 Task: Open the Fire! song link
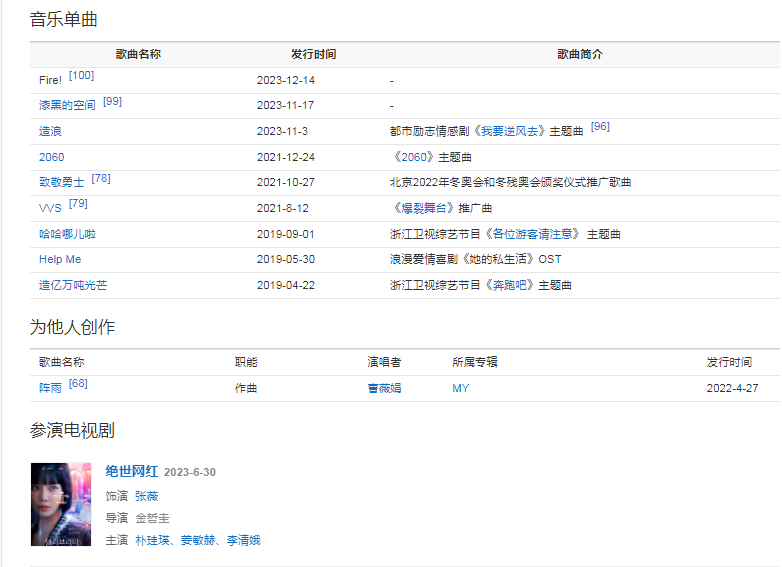(50, 80)
